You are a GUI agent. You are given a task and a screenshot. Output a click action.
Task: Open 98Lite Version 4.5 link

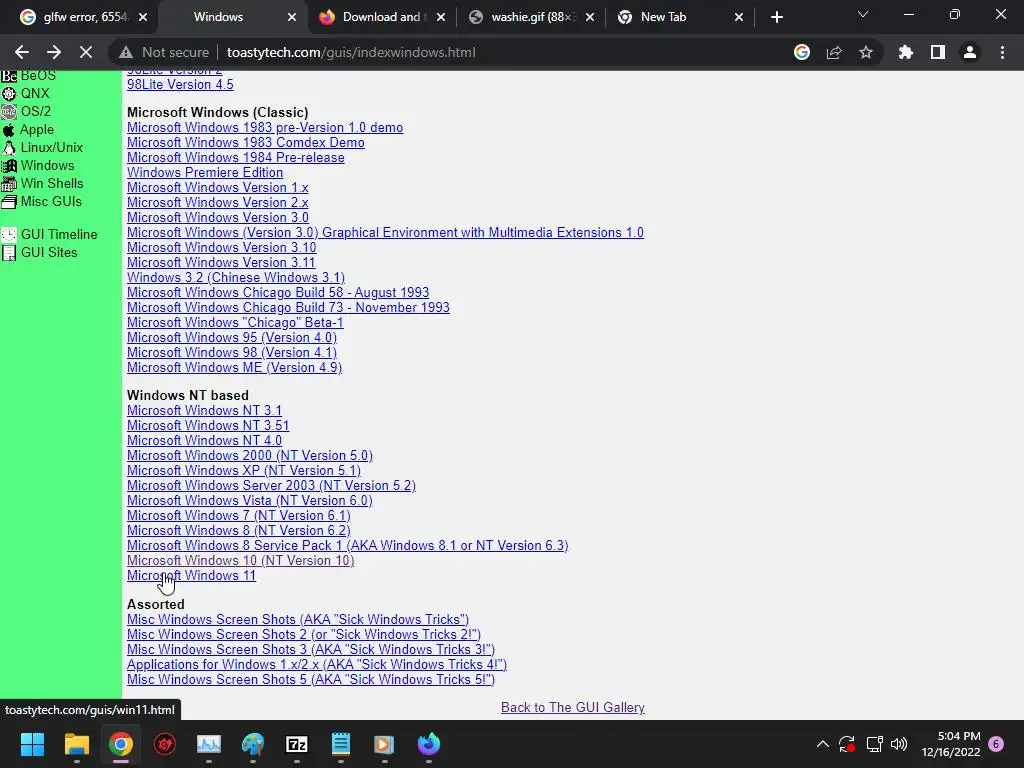(x=180, y=84)
